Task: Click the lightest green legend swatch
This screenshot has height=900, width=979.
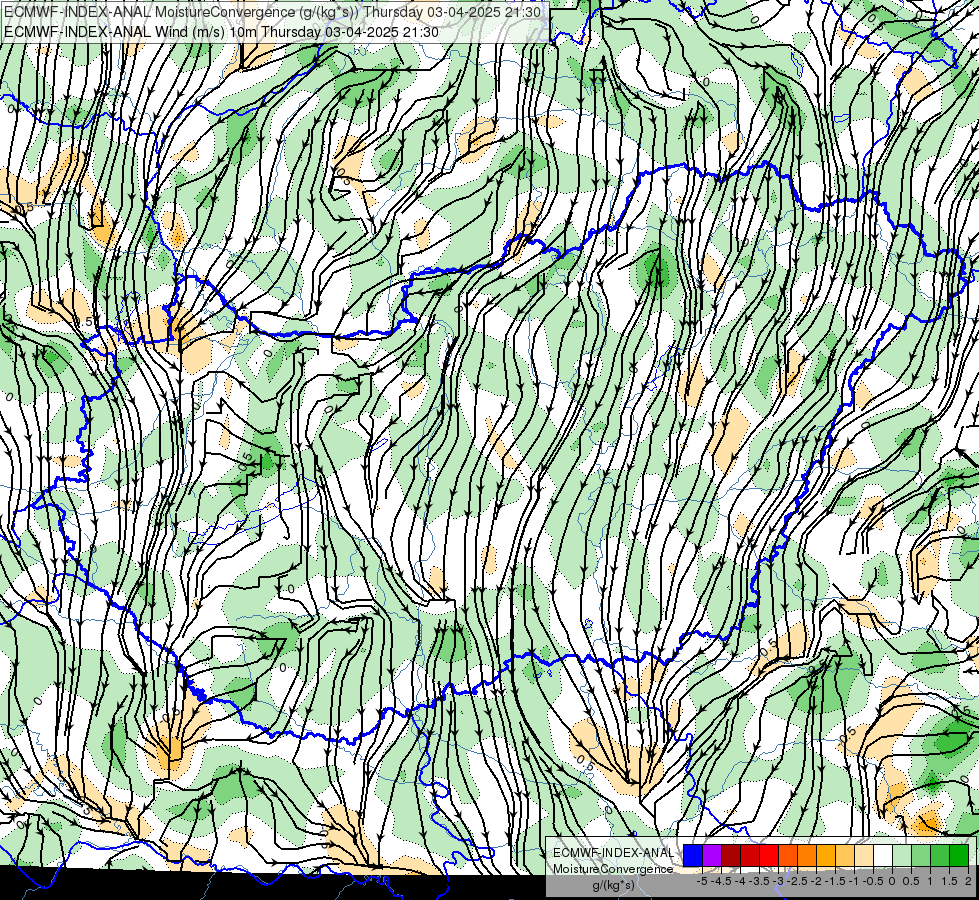Action: click(902, 855)
